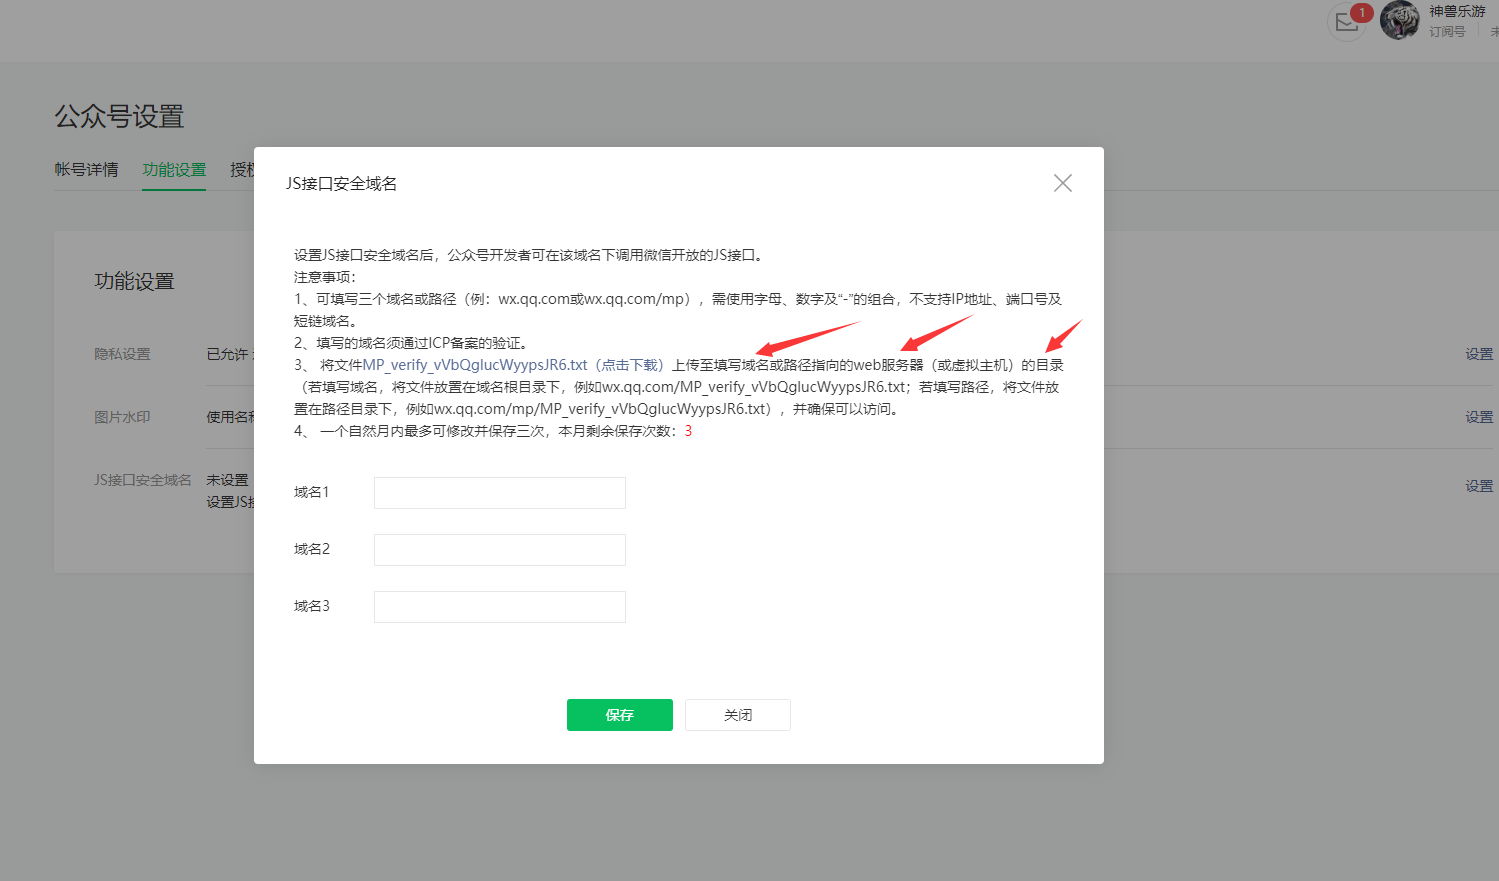Click the 订阅号 account type label

point(1446,32)
